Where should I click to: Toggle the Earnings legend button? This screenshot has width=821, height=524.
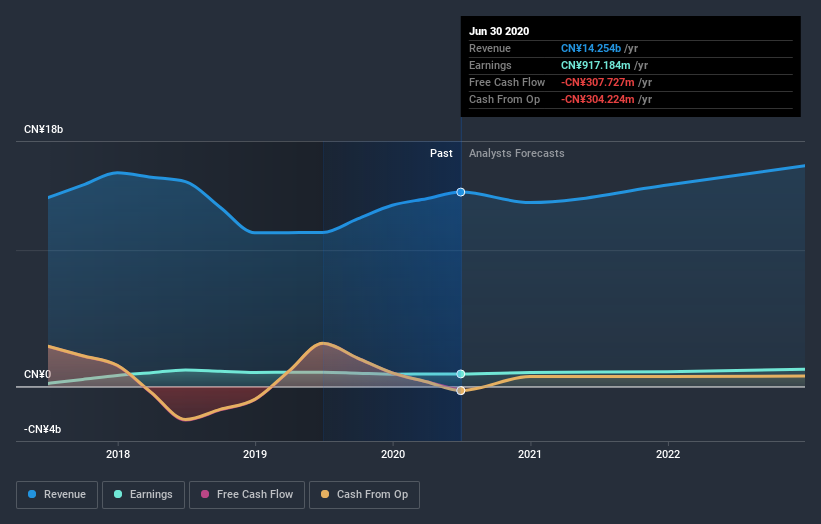[143, 495]
